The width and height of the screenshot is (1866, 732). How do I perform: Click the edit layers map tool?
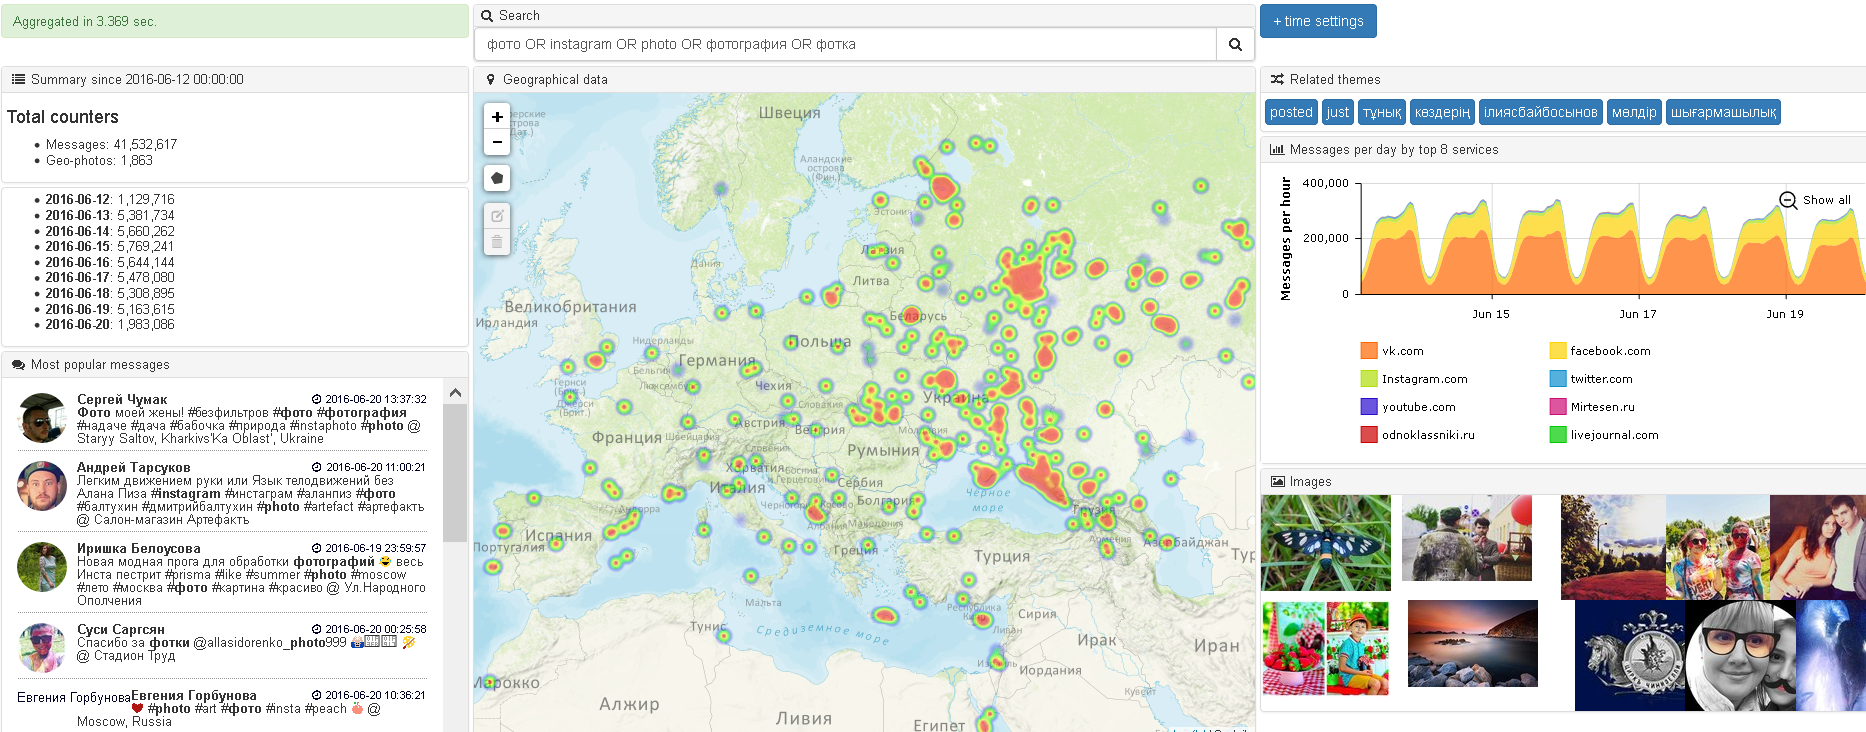[x=497, y=216]
